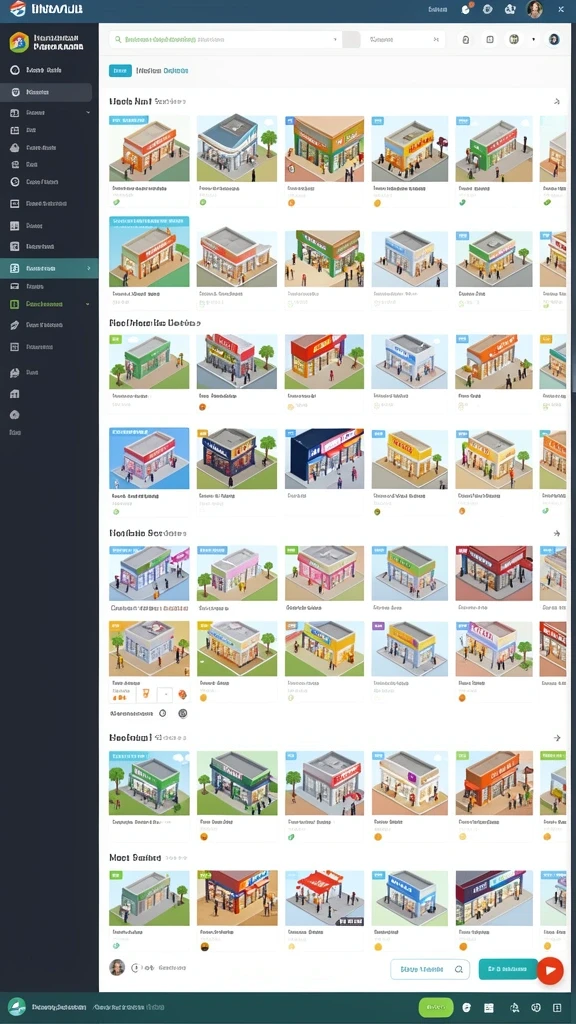Image resolution: width=576 pixels, height=1024 pixels.
Task: Open the colorful house logo in the sidebar
Action: click(19, 42)
